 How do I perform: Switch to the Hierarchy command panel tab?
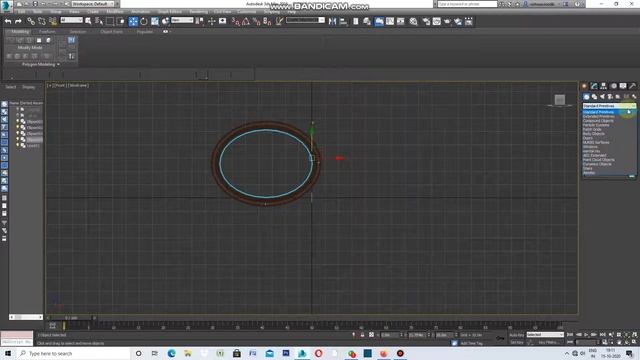[x=603, y=86]
